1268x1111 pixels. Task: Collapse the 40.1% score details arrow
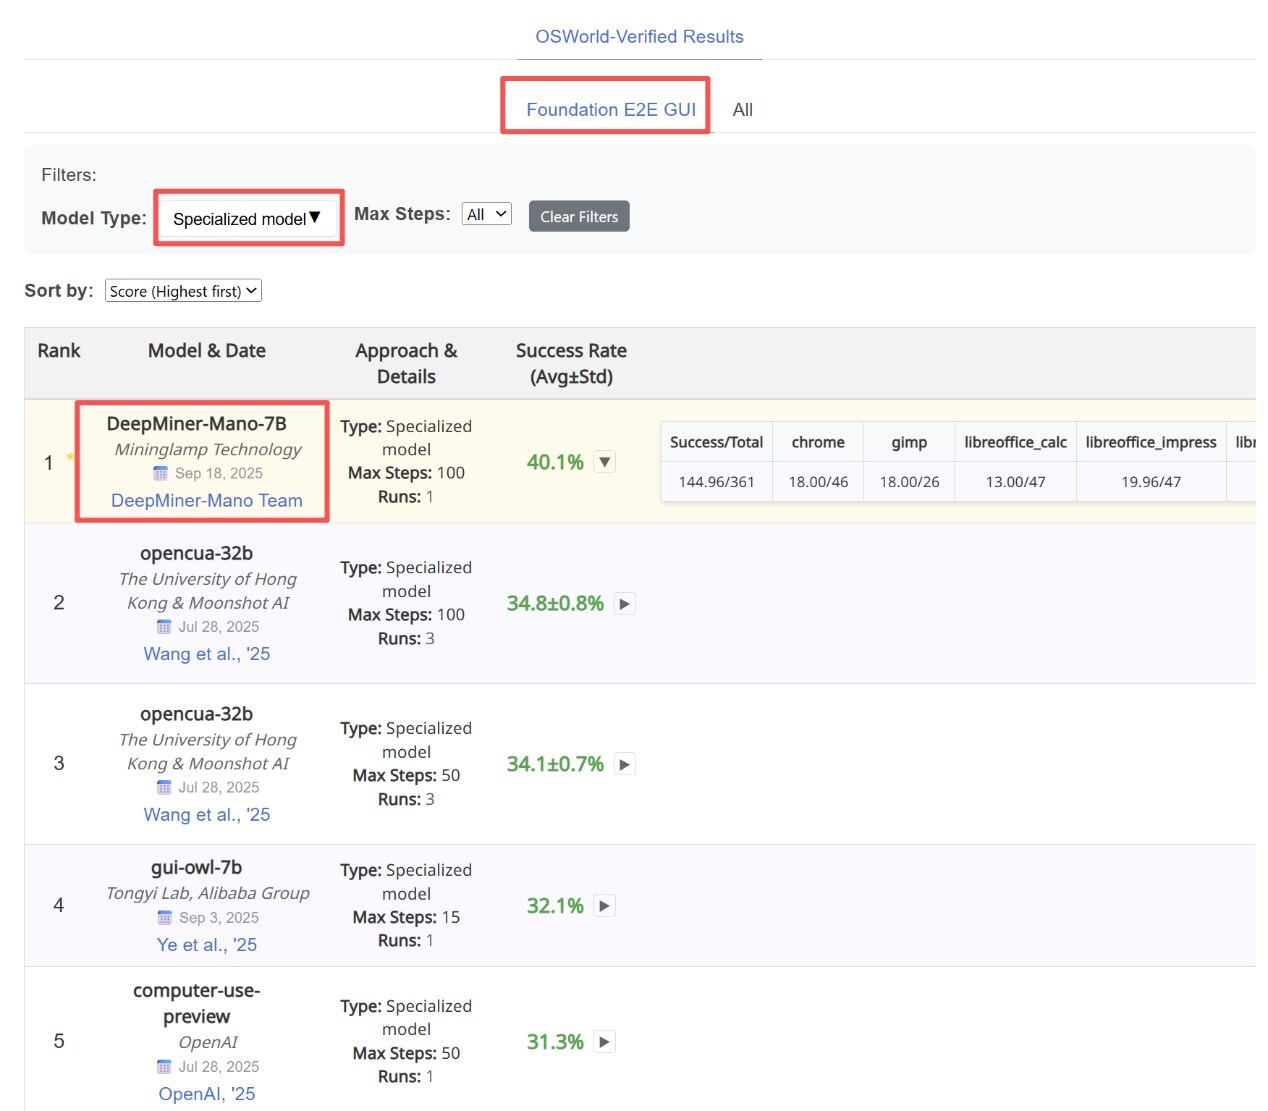pyautogui.click(x=604, y=462)
